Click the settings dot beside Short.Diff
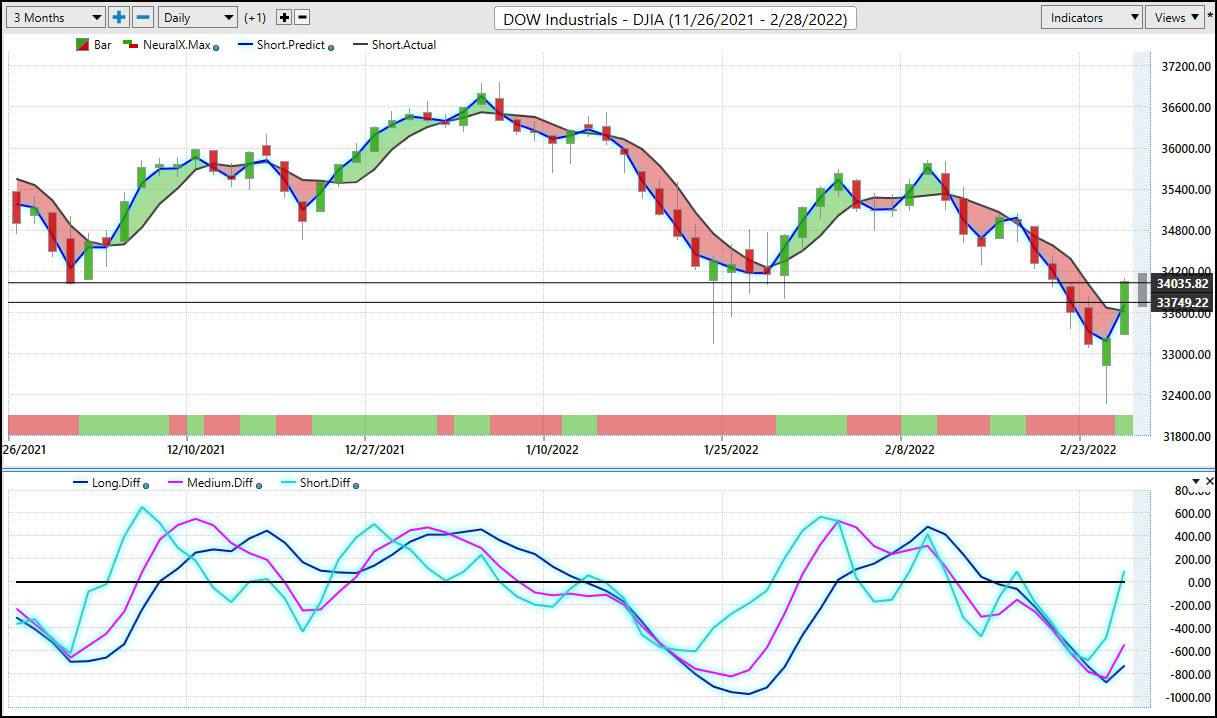1217x718 pixels. (356, 486)
